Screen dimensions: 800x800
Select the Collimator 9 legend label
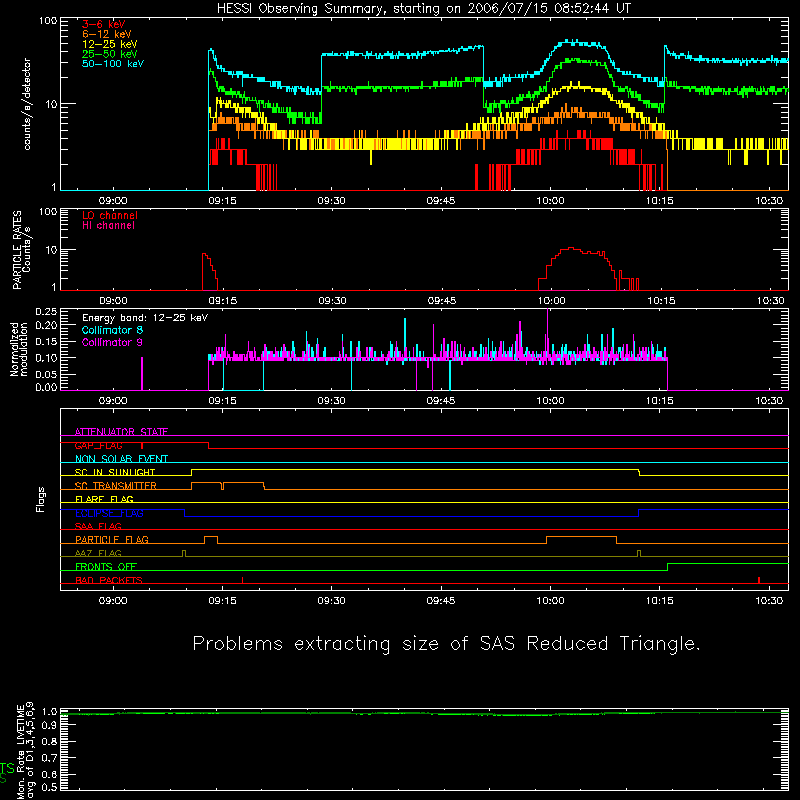tap(112, 342)
